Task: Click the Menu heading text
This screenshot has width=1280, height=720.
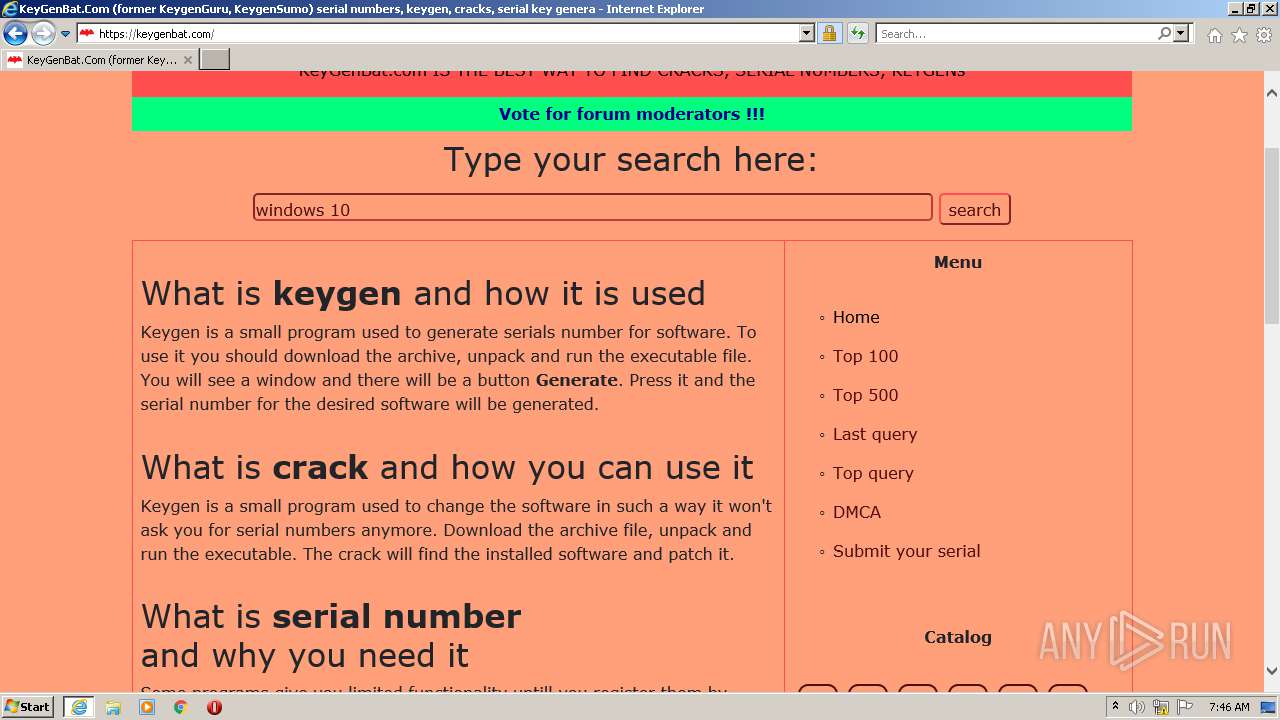Action: 958,262
